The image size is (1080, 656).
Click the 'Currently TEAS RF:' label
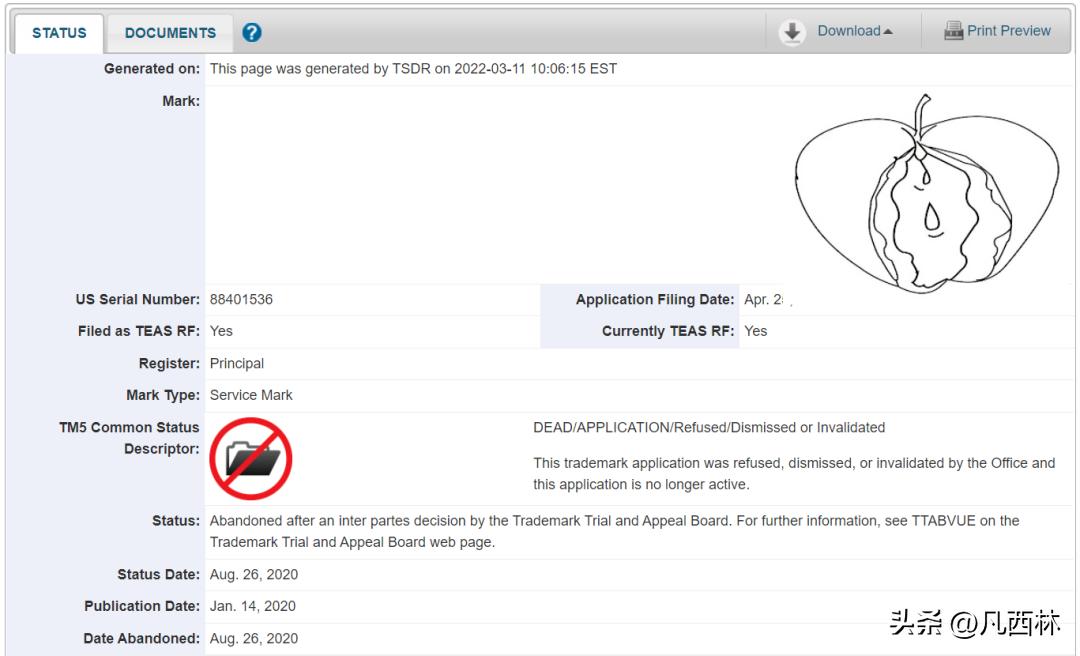[x=668, y=331]
